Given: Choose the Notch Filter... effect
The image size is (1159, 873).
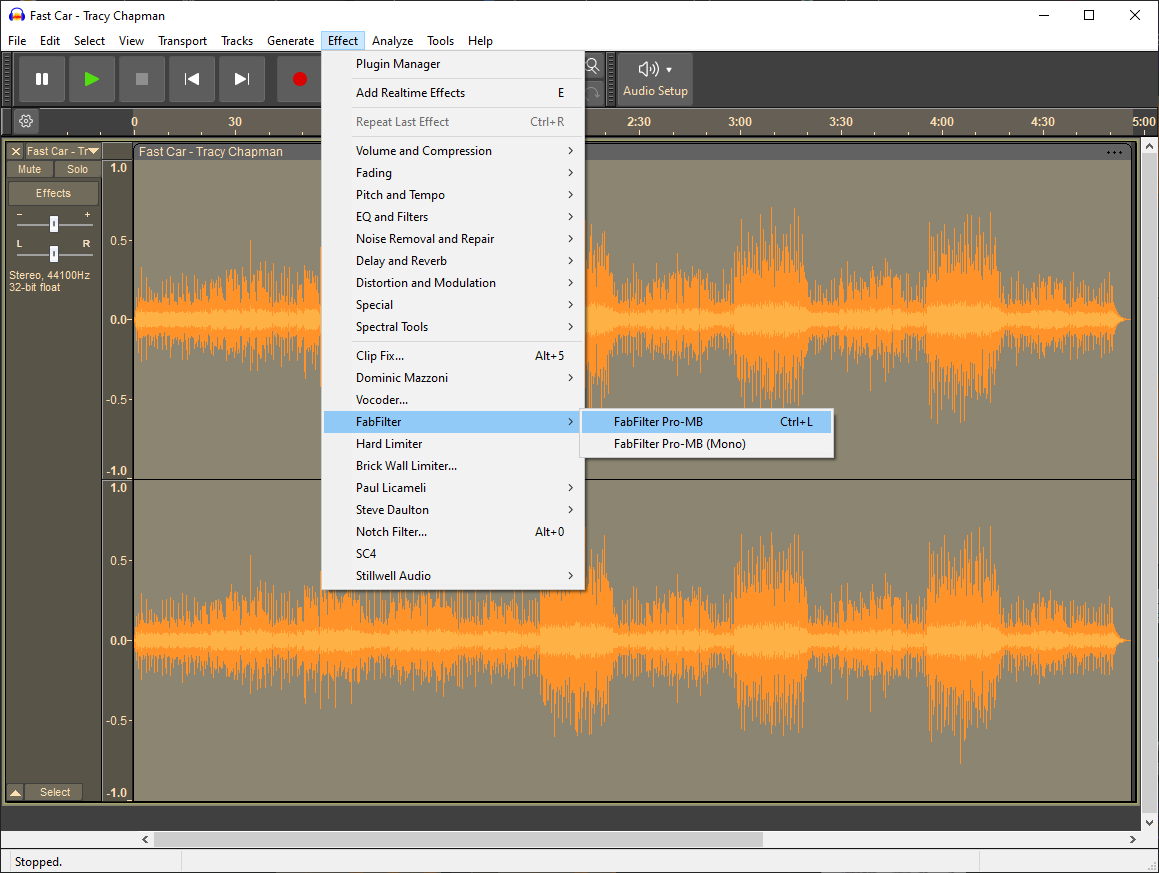Looking at the screenshot, I should 454,531.
